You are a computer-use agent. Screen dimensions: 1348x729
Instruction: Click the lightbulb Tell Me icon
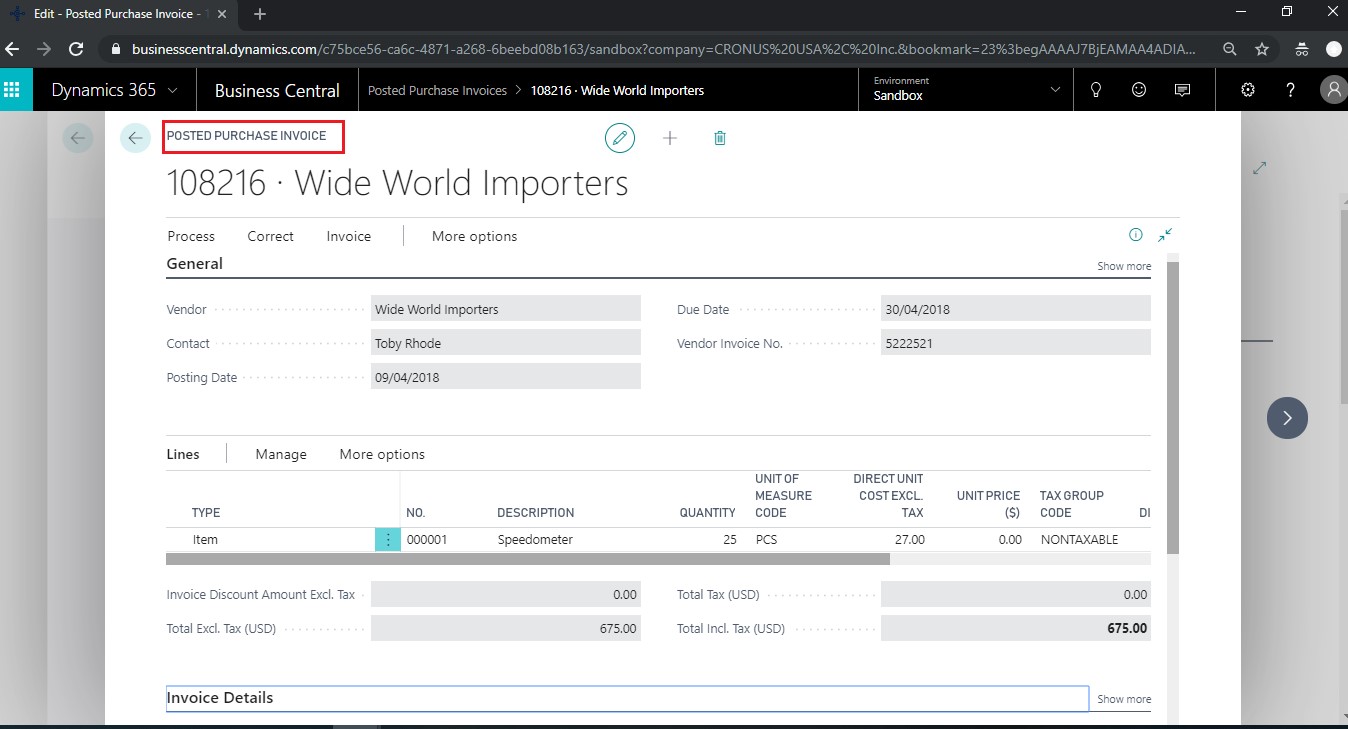1096,90
